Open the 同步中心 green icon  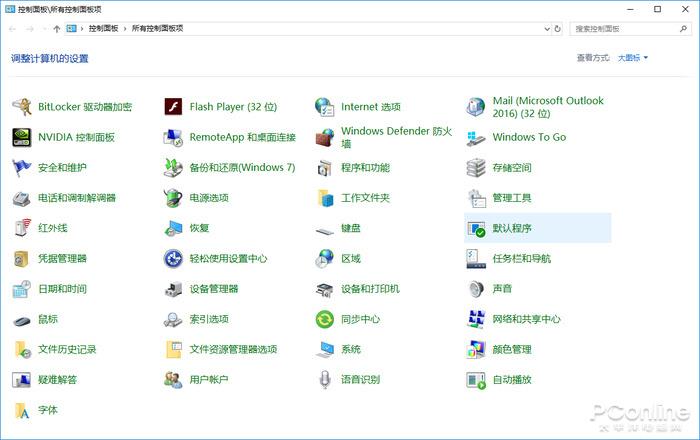tap(325, 320)
